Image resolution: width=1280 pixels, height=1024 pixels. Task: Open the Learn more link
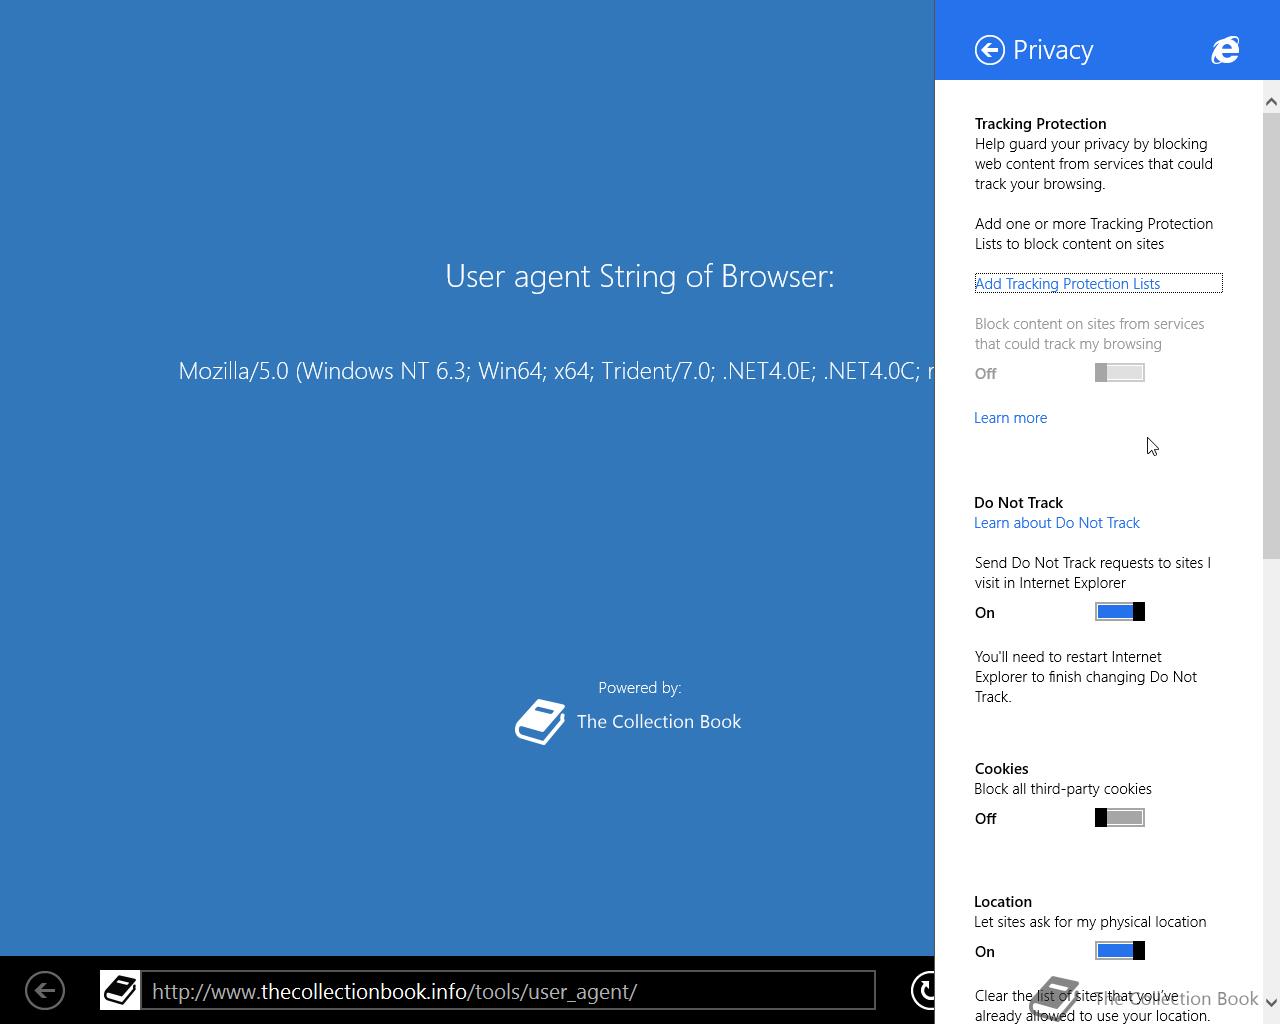point(1011,418)
